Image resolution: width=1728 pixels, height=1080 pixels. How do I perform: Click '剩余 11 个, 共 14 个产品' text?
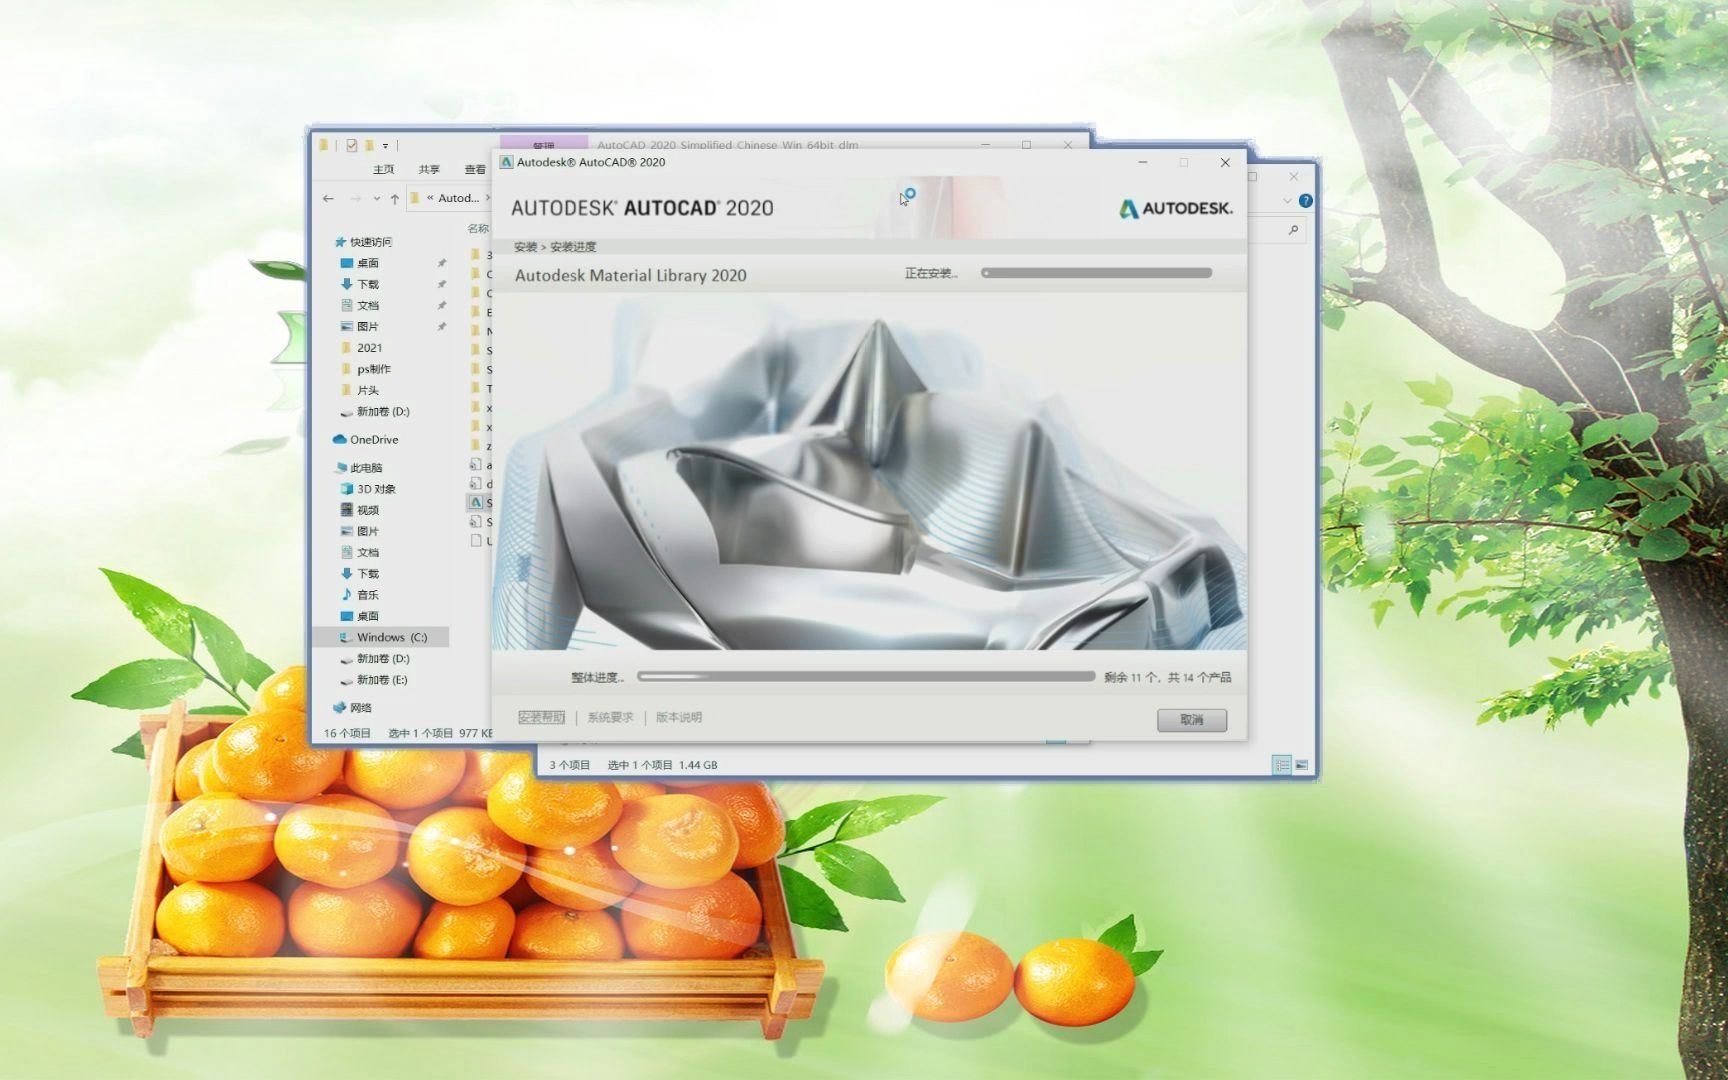tap(1167, 677)
